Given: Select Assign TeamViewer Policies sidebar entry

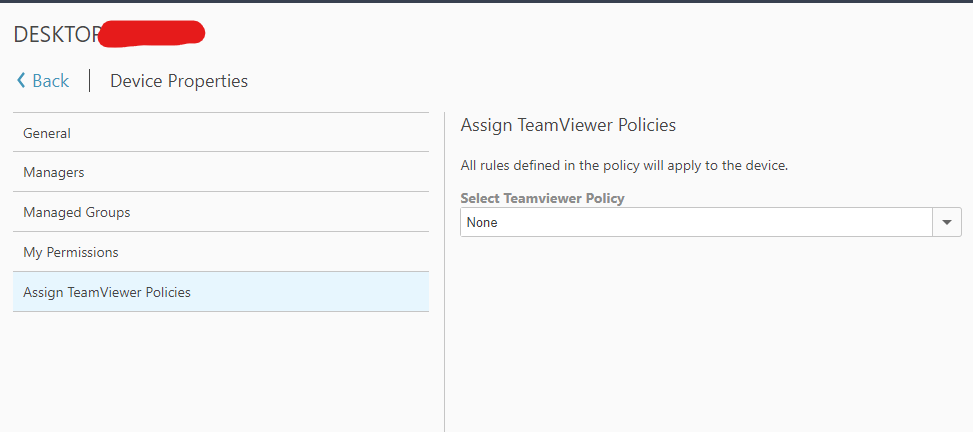Looking at the screenshot, I should click(221, 292).
